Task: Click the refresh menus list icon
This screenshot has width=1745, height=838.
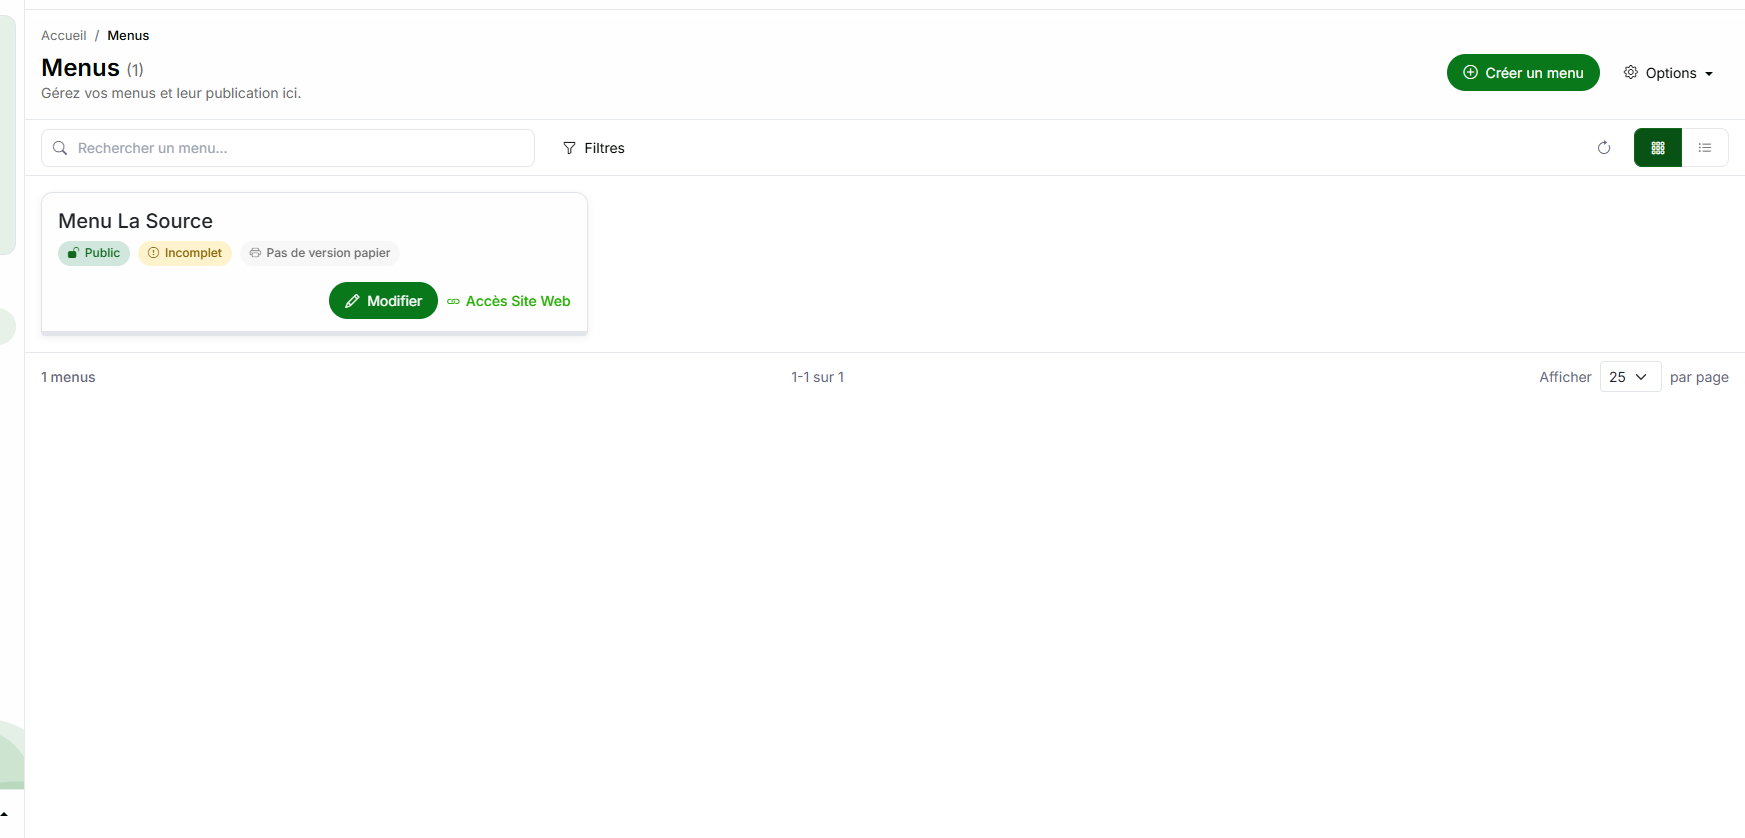Action: click(x=1604, y=148)
